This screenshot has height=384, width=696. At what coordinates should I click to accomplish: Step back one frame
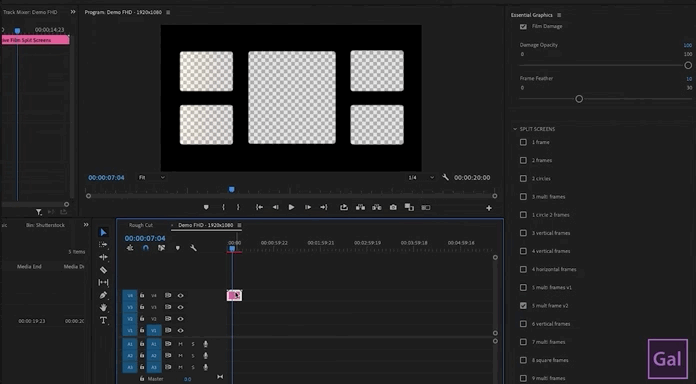tap(276, 207)
